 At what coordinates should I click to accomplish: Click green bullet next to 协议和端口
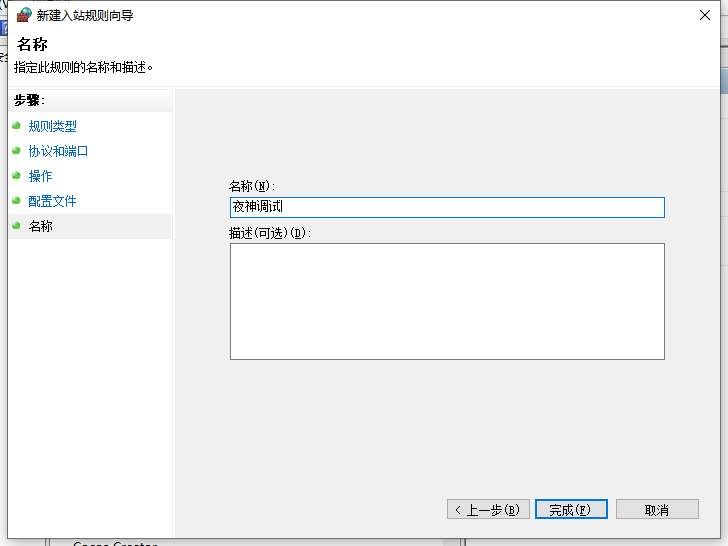pos(16,151)
